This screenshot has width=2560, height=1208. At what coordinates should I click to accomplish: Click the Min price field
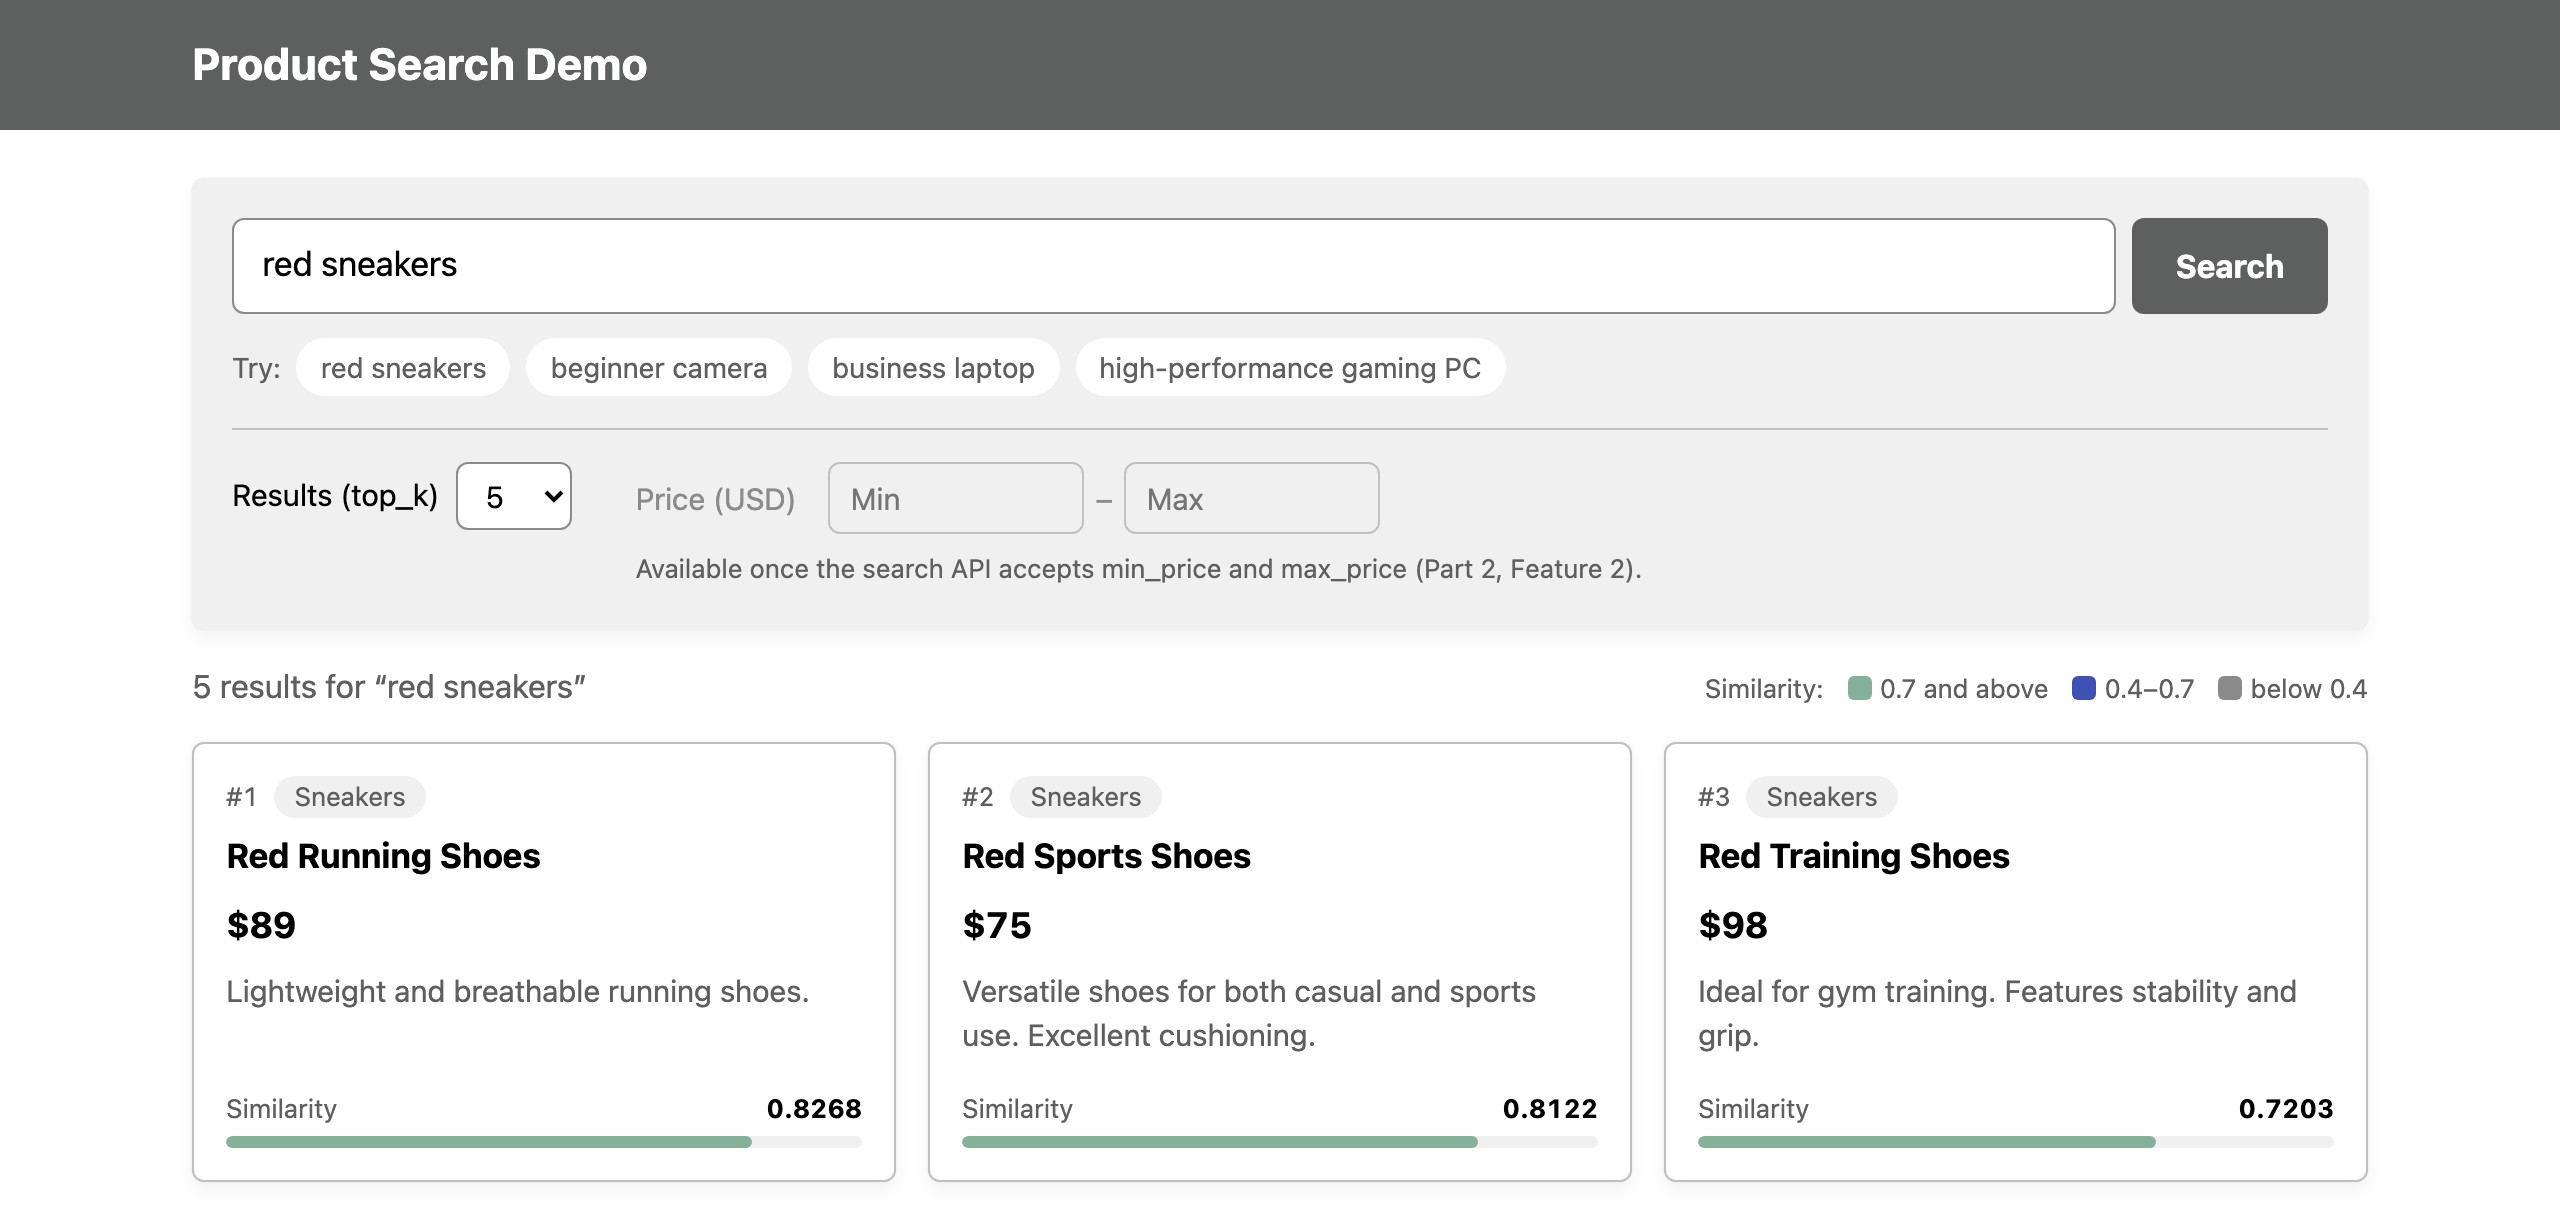955,498
